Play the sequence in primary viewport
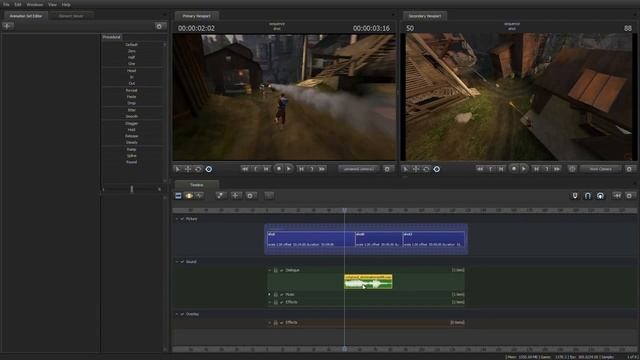Image resolution: width=640 pixels, height=360 pixels. [289, 169]
